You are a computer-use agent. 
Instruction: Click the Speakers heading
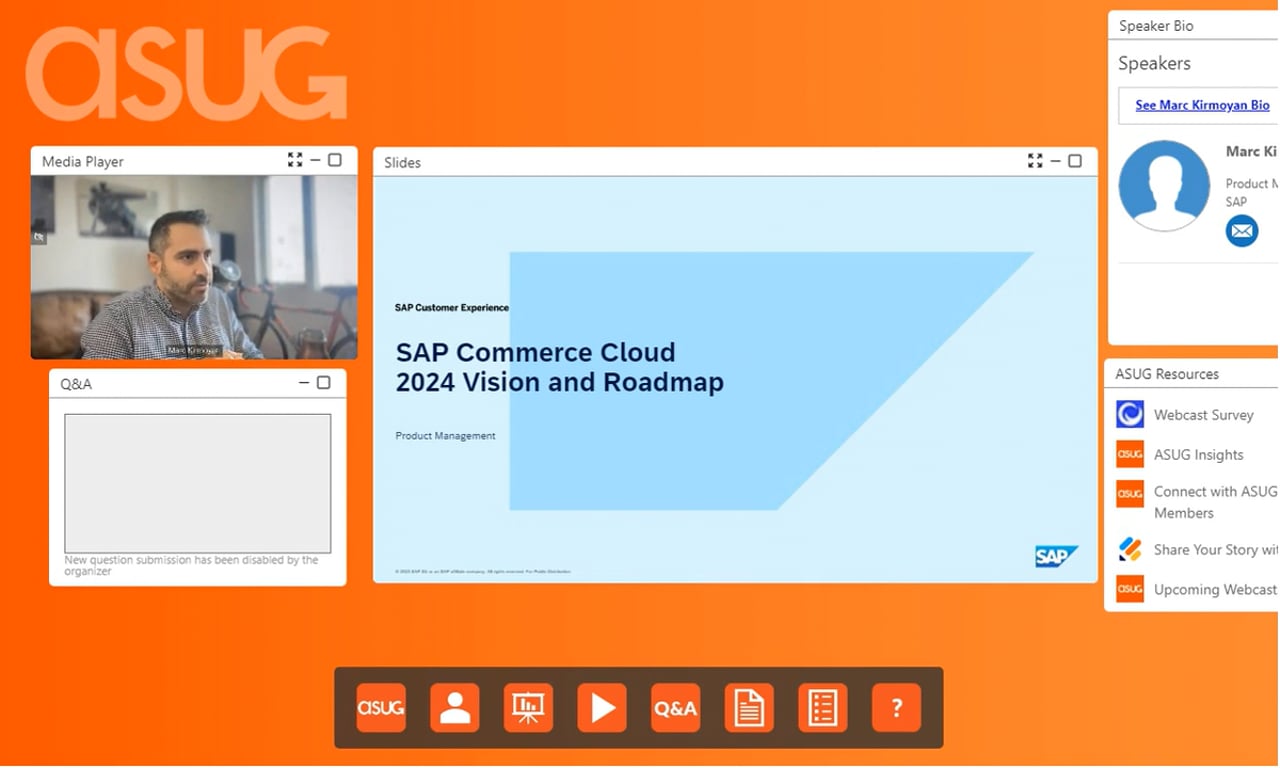(x=1154, y=63)
